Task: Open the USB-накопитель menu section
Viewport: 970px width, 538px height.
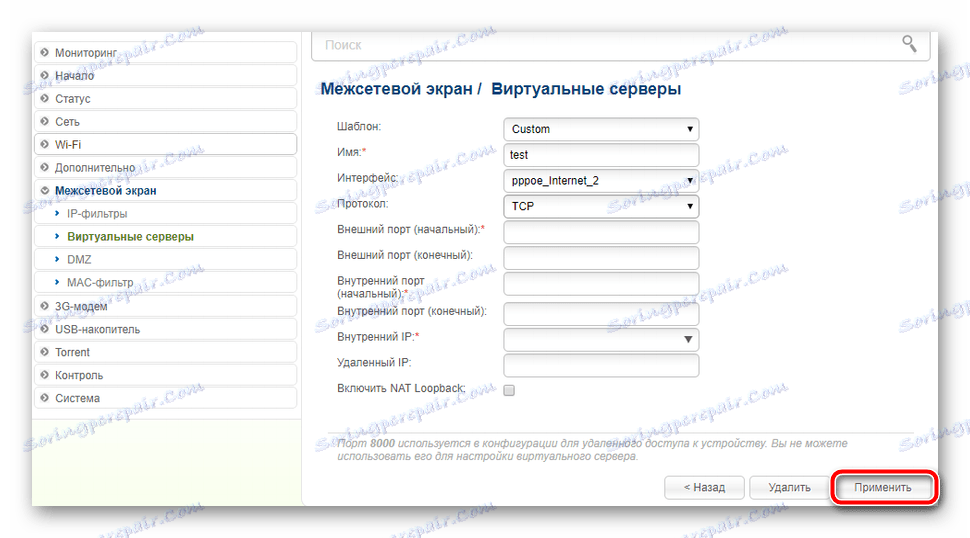Action: tap(165, 329)
